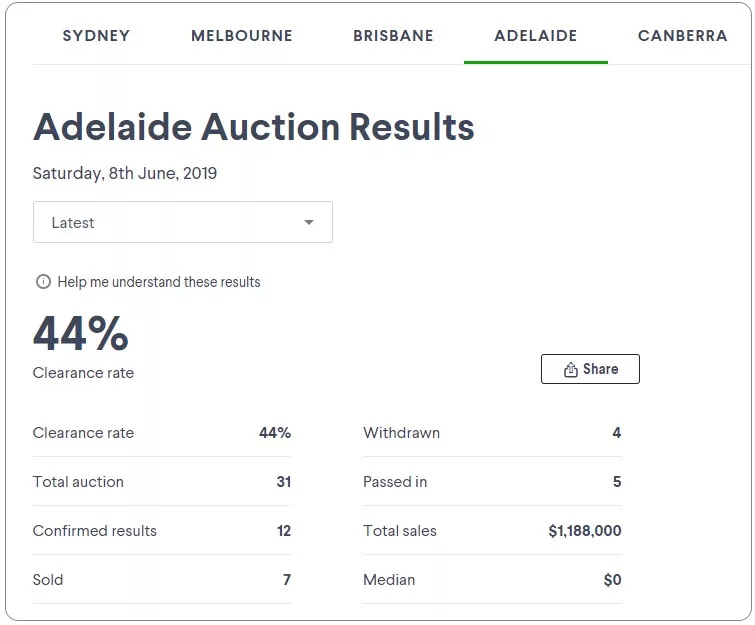Click the dropdown arrow in Latest selector
Viewport: 755px width, 625px height.
tap(309, 222)
